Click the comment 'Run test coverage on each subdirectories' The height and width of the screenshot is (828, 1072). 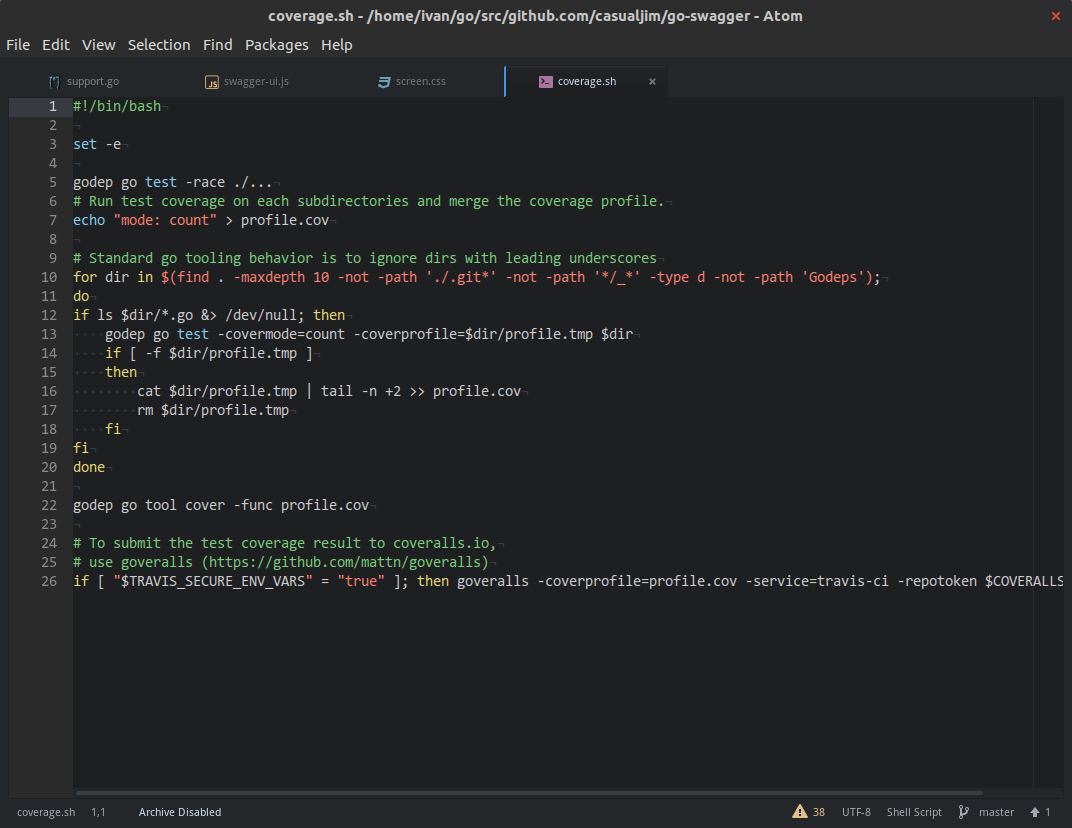368,202
